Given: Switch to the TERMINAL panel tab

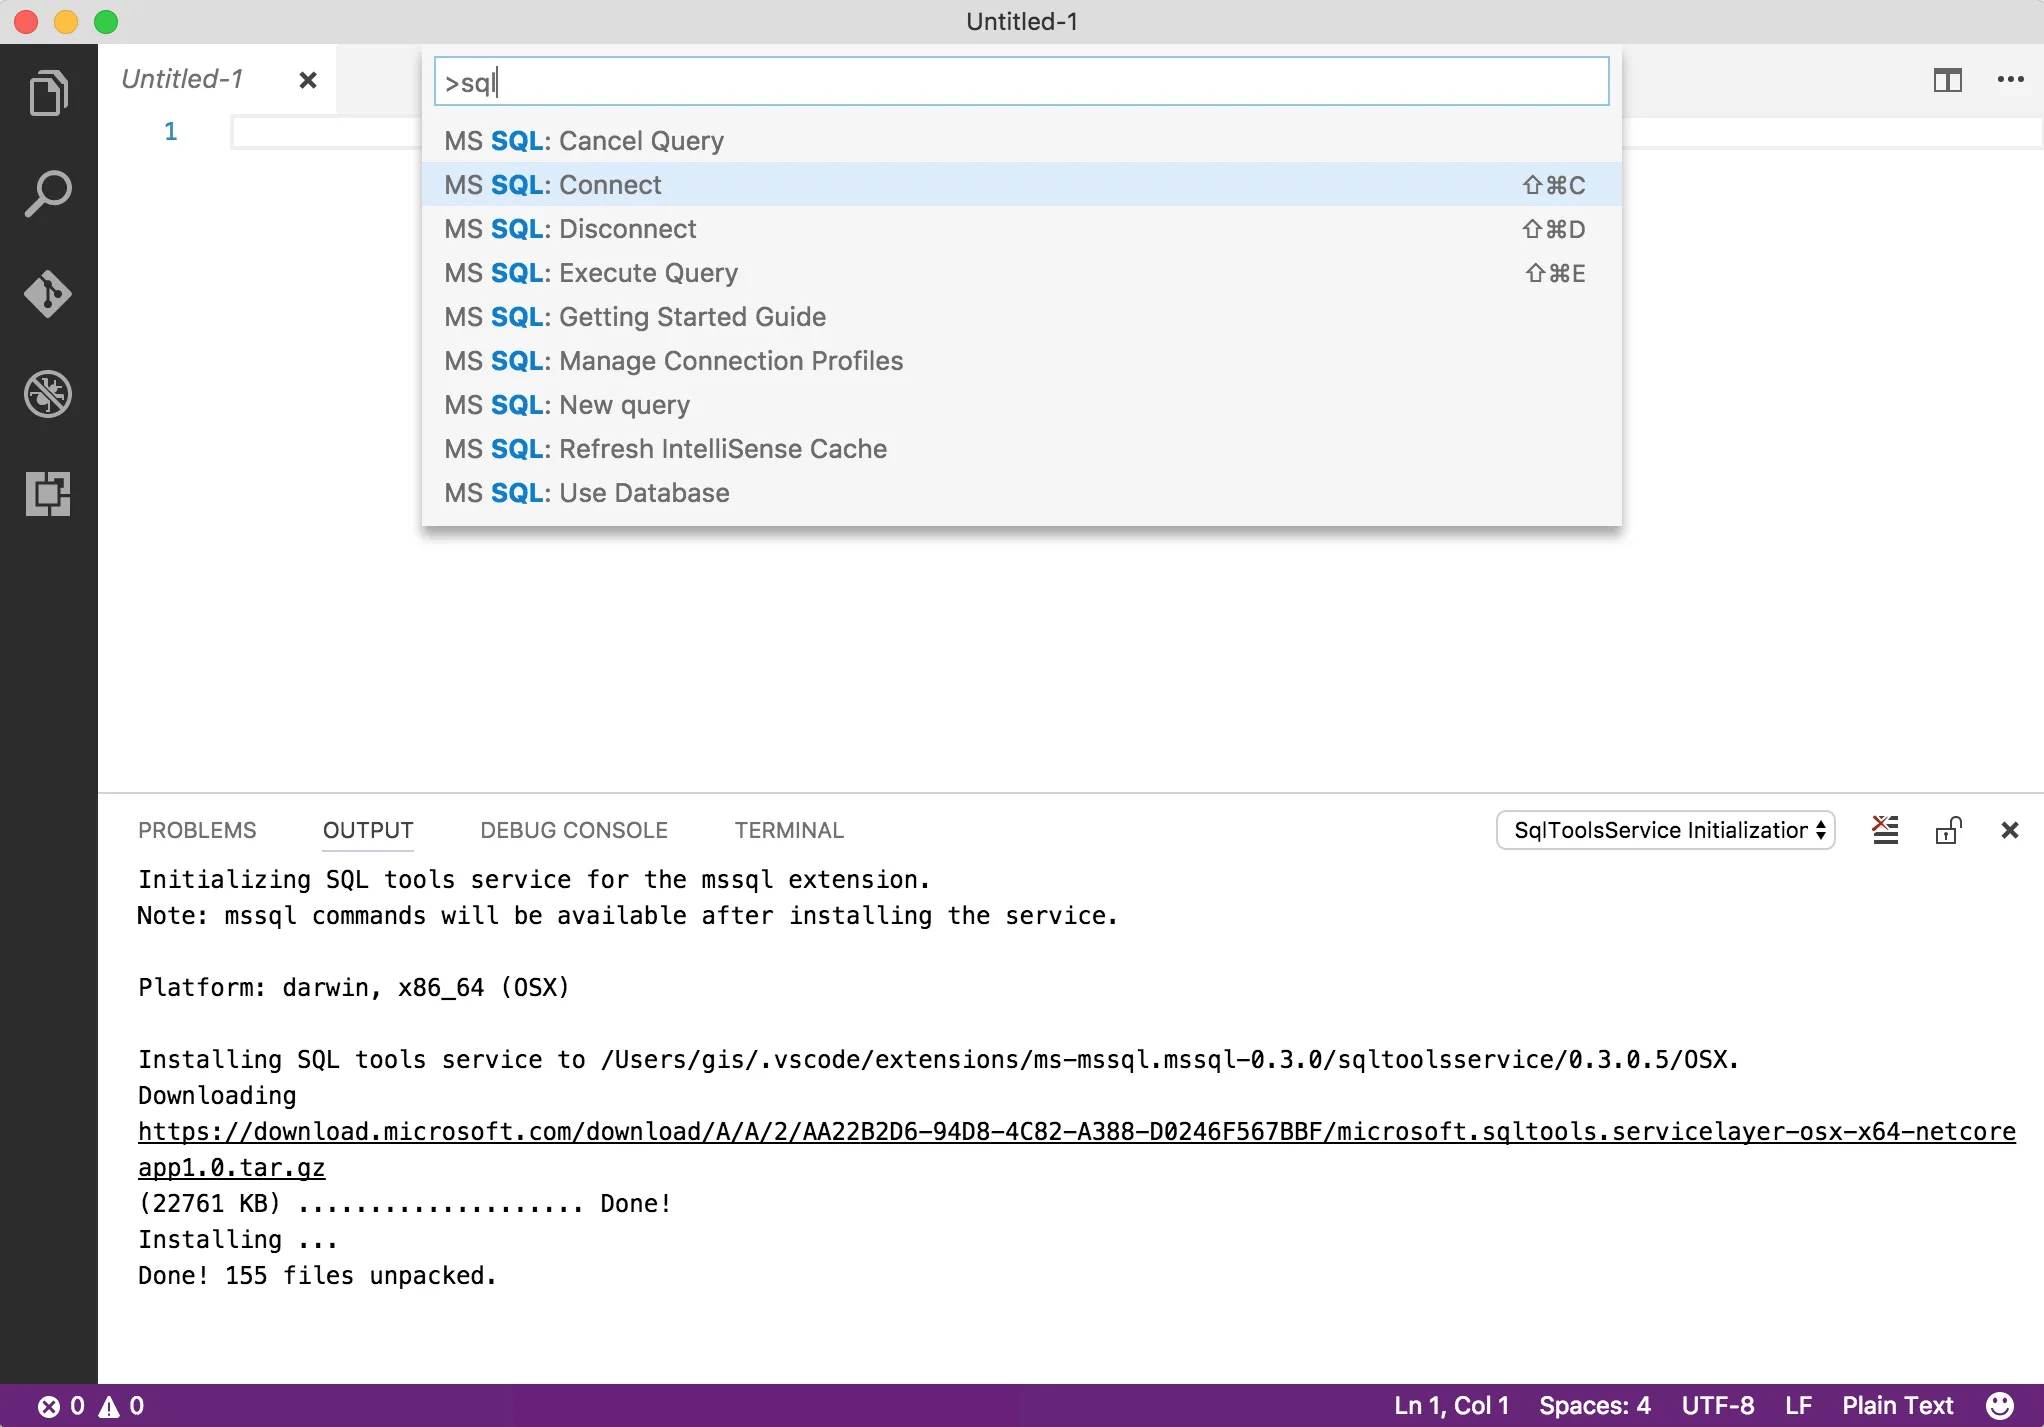Looking at the screenshot, I should [x=789, y=830].
